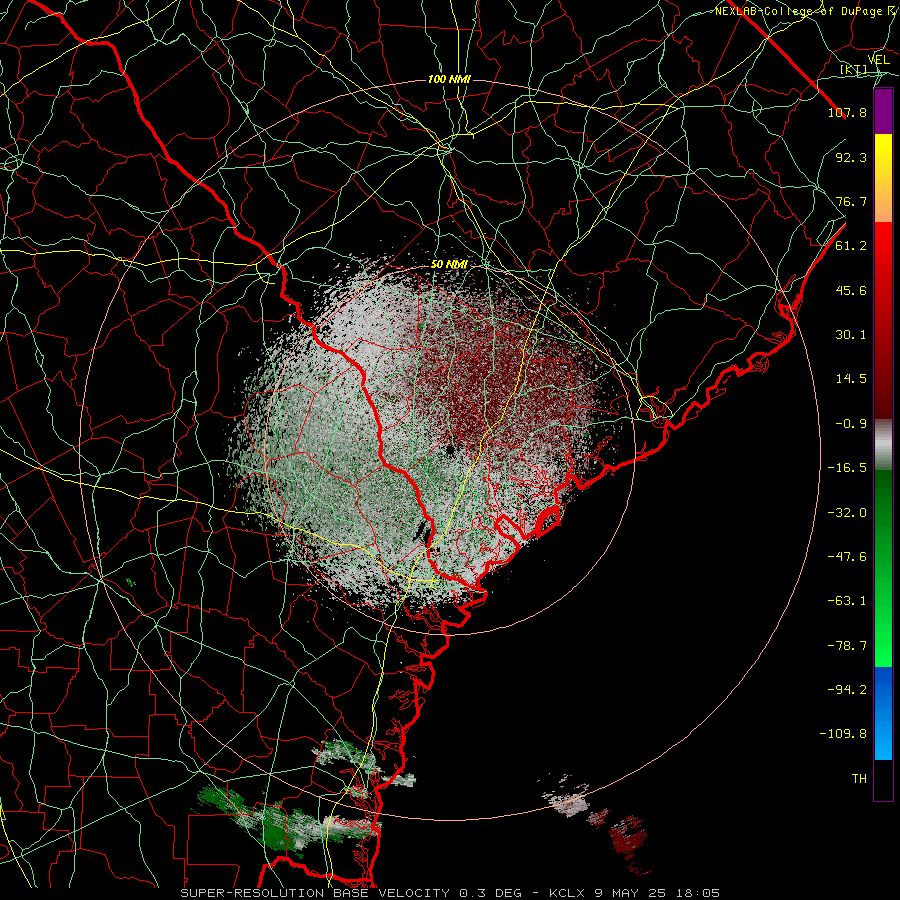Image resolution: width=900 pixels, height=900 pixels.
Task: Pick the purple segment of the color bar
Action: click(x=883, y=112)
